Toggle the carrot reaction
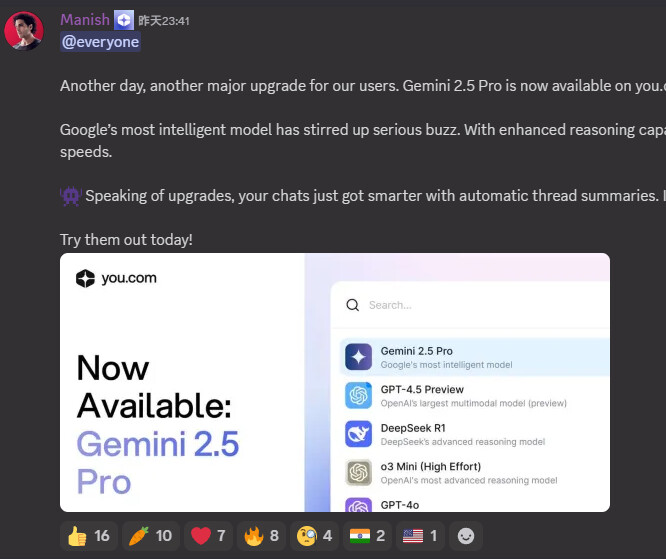Image resolution: width=666 pixels, height=559 pixels. pyautogui.click(x=151, y=536)
